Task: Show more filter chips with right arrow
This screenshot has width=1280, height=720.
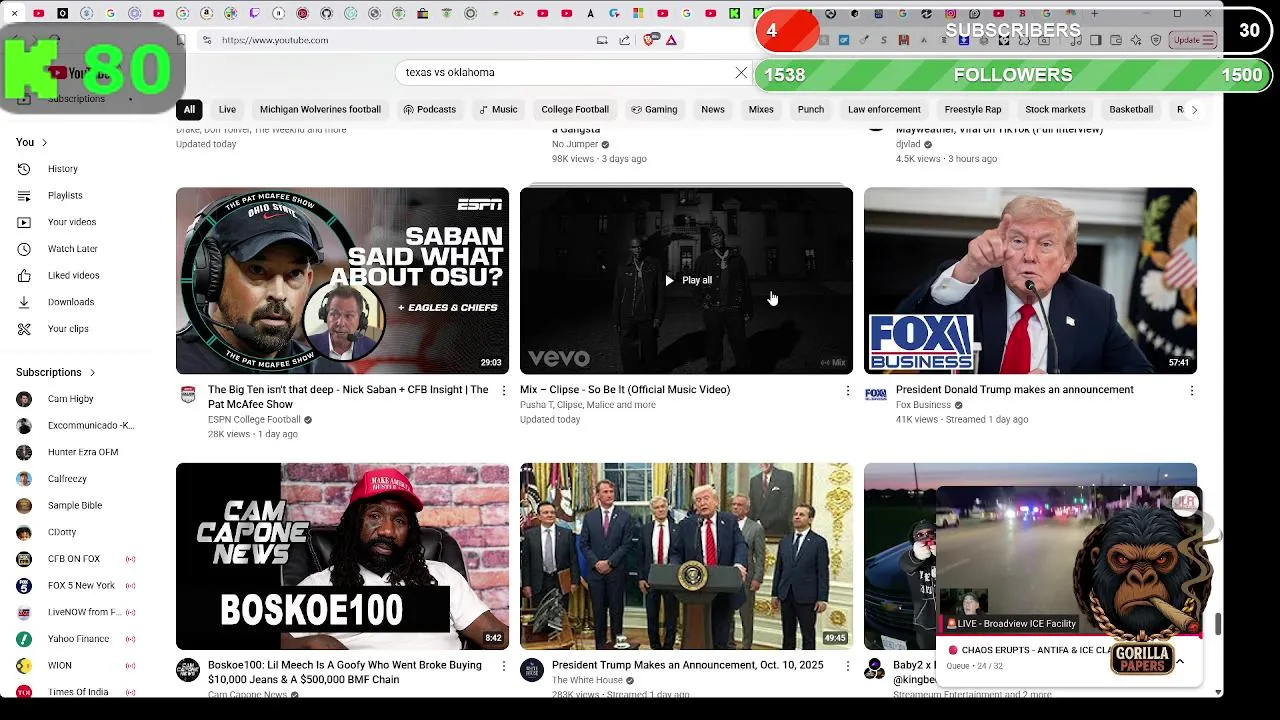Action: tap(1194, 110)
